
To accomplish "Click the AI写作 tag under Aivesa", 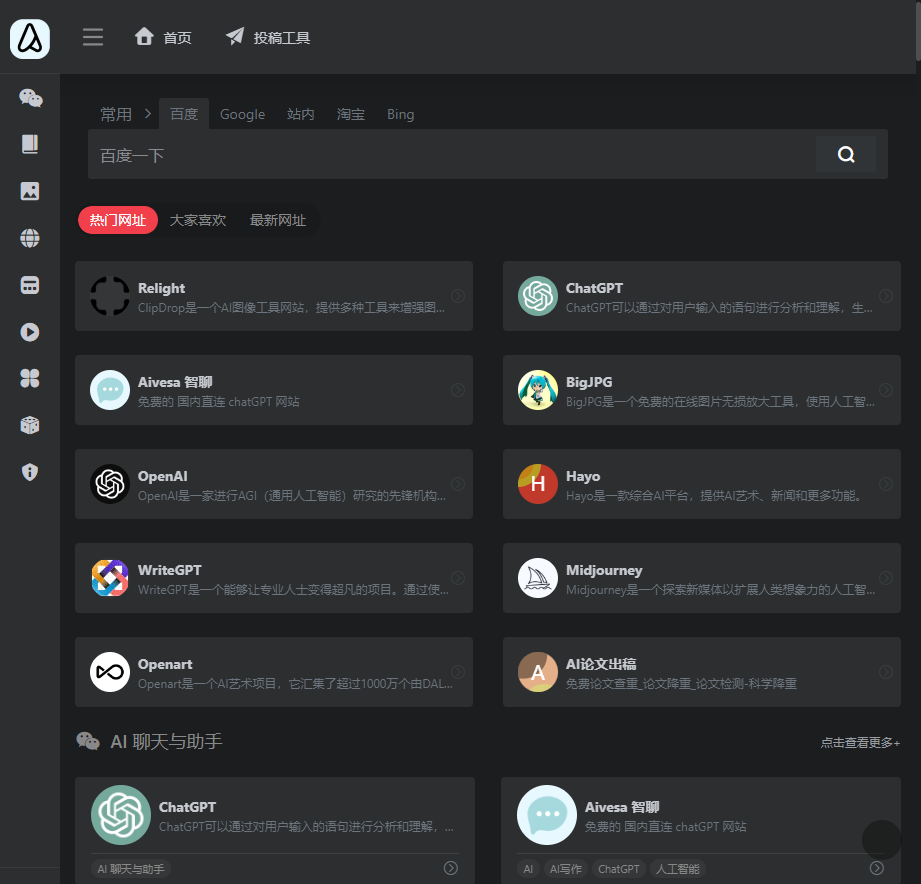I will (566, 869).
